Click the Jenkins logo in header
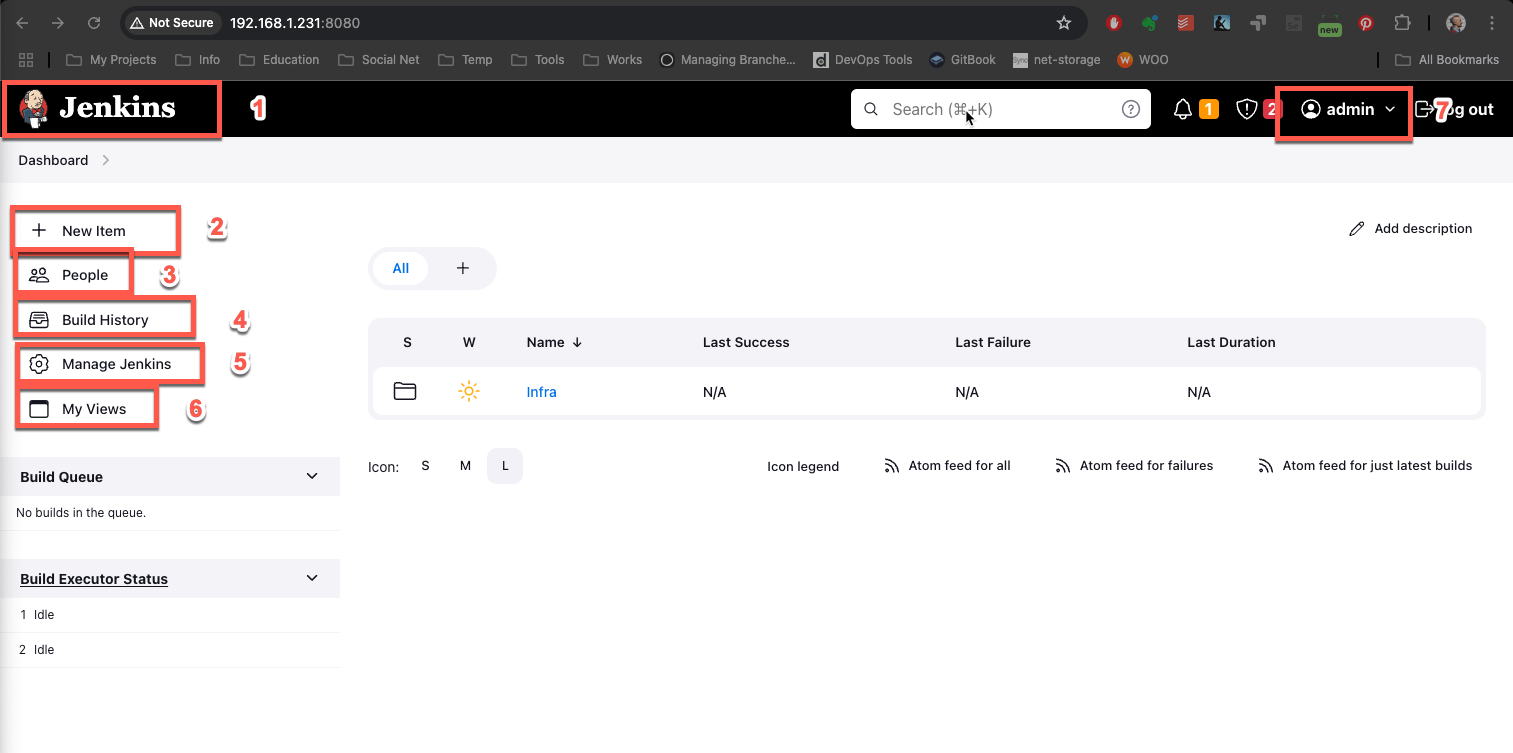 point(98,109)
